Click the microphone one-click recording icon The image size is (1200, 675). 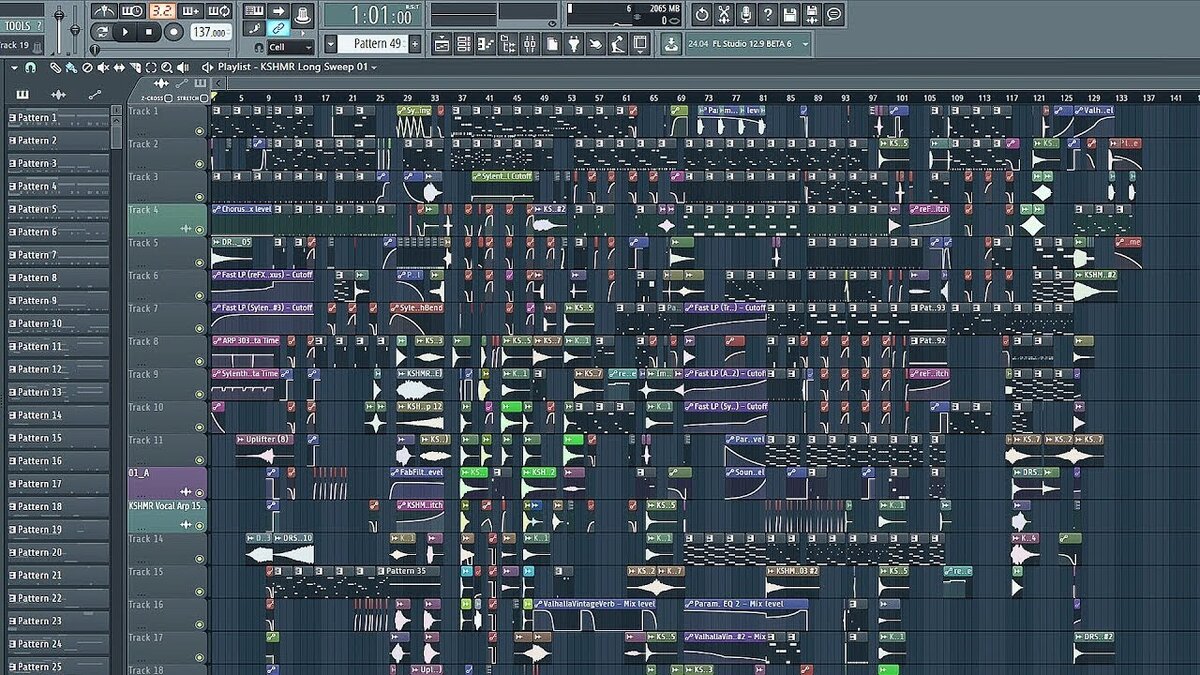click(746, 15)
